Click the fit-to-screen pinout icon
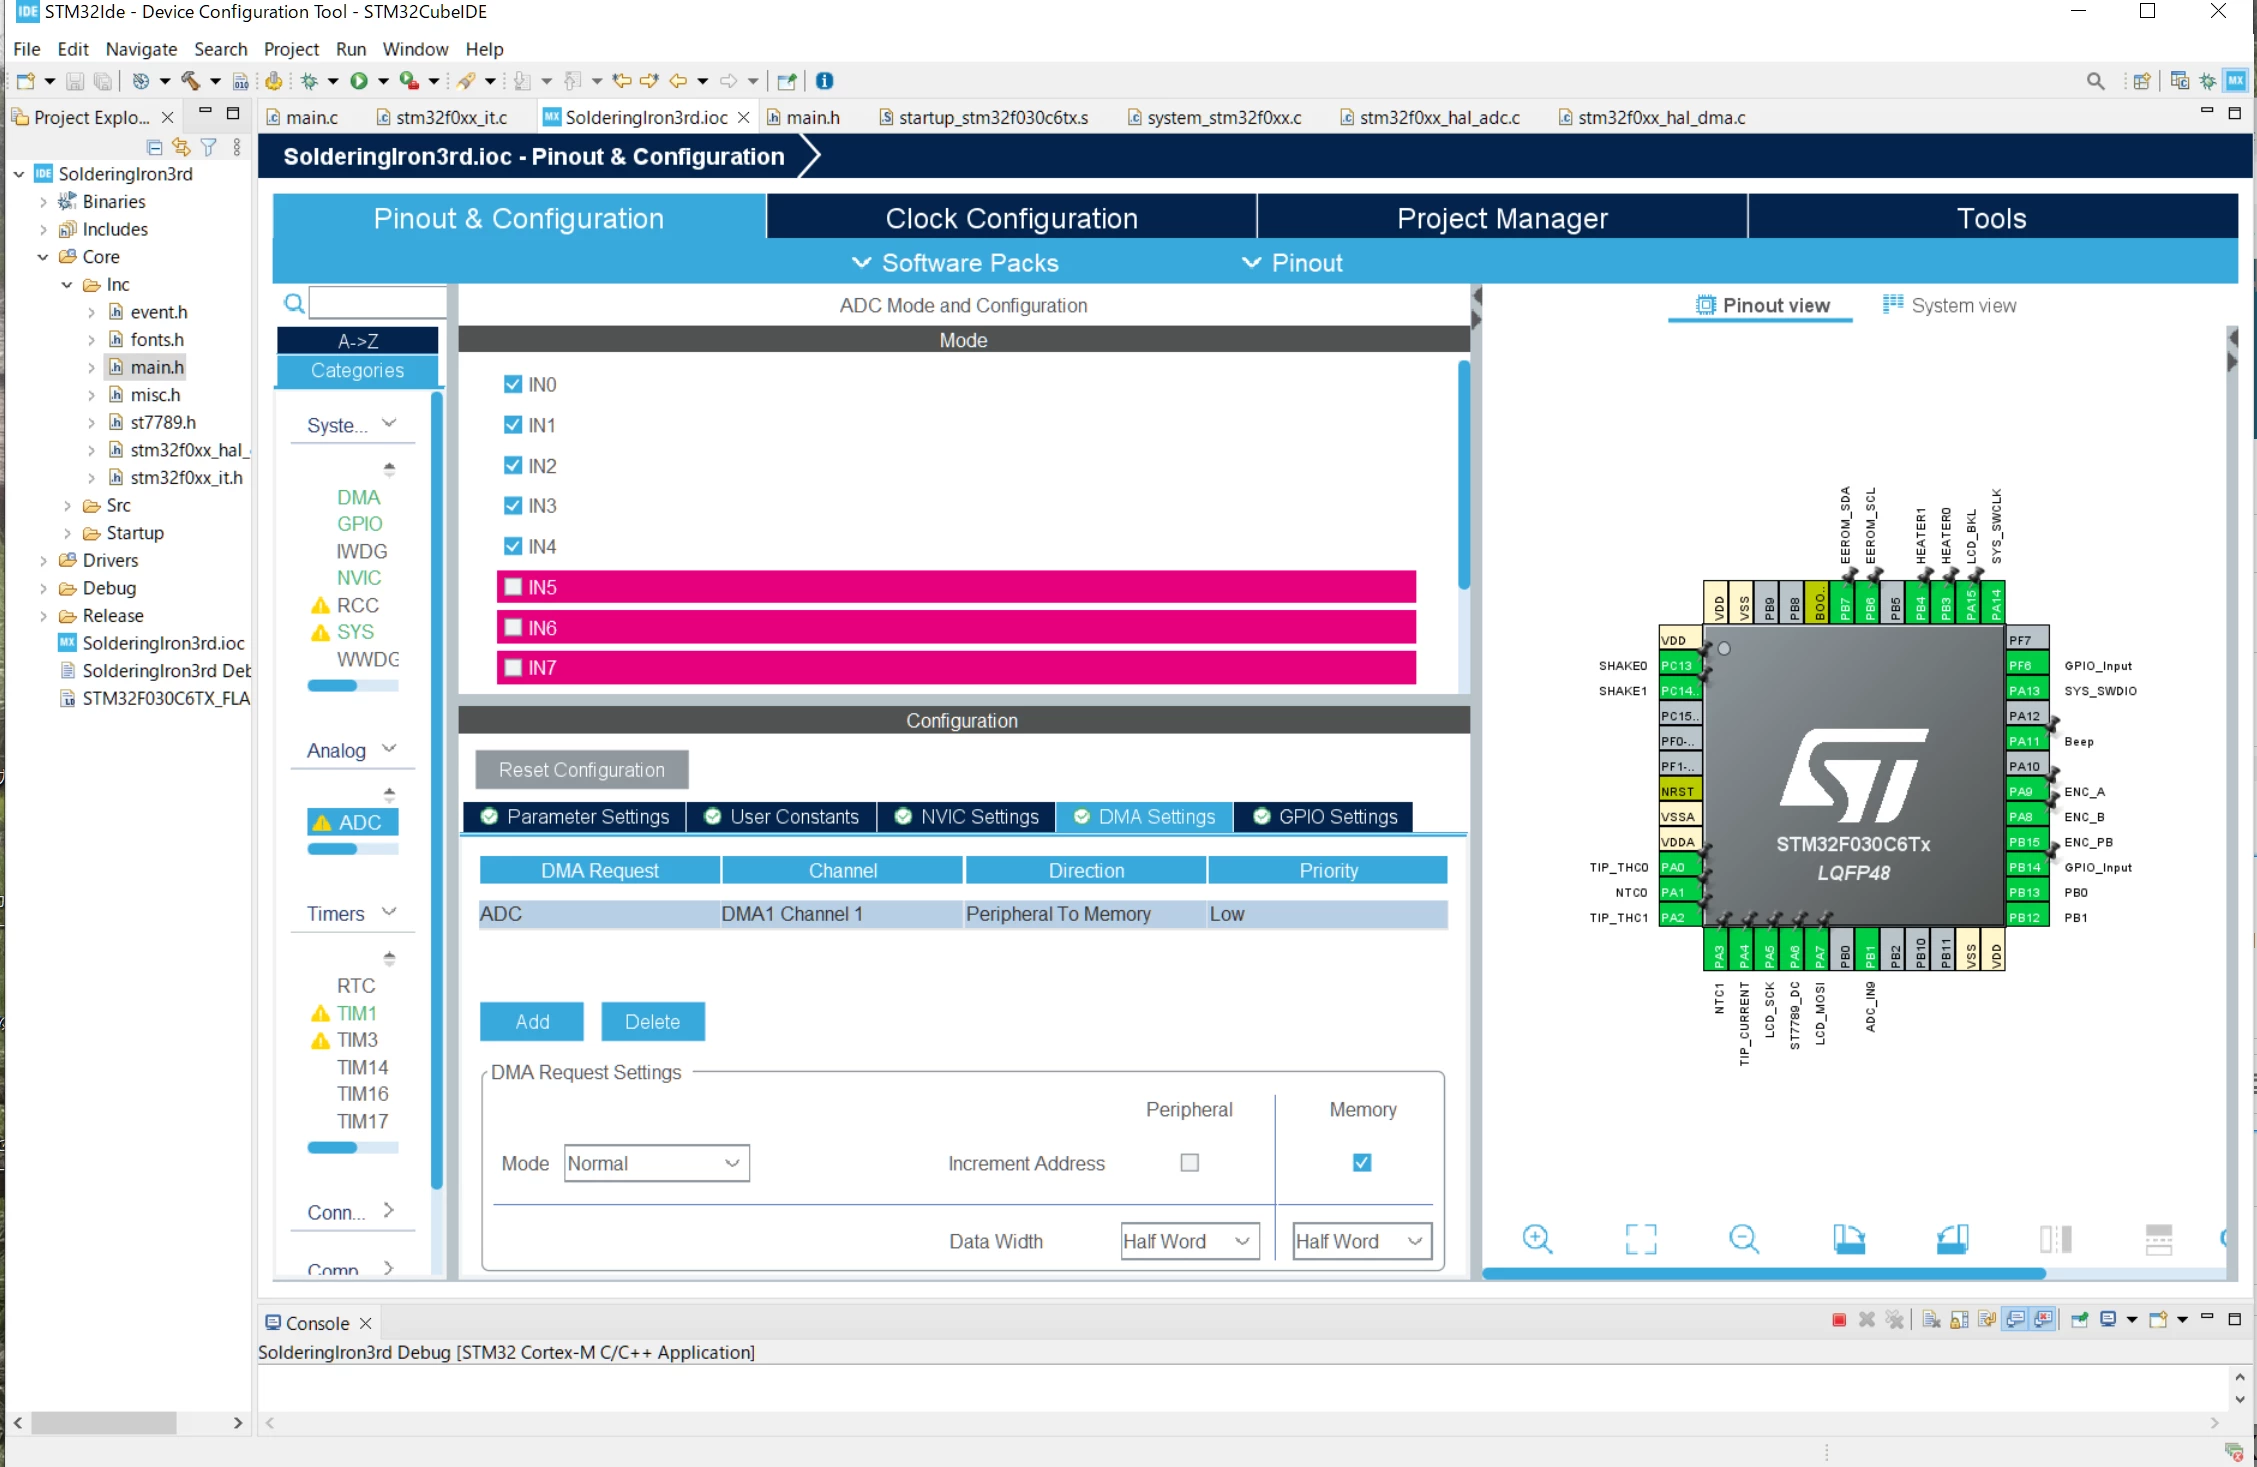This screenshot has width=2257, height=1467. point(1641,1239)
